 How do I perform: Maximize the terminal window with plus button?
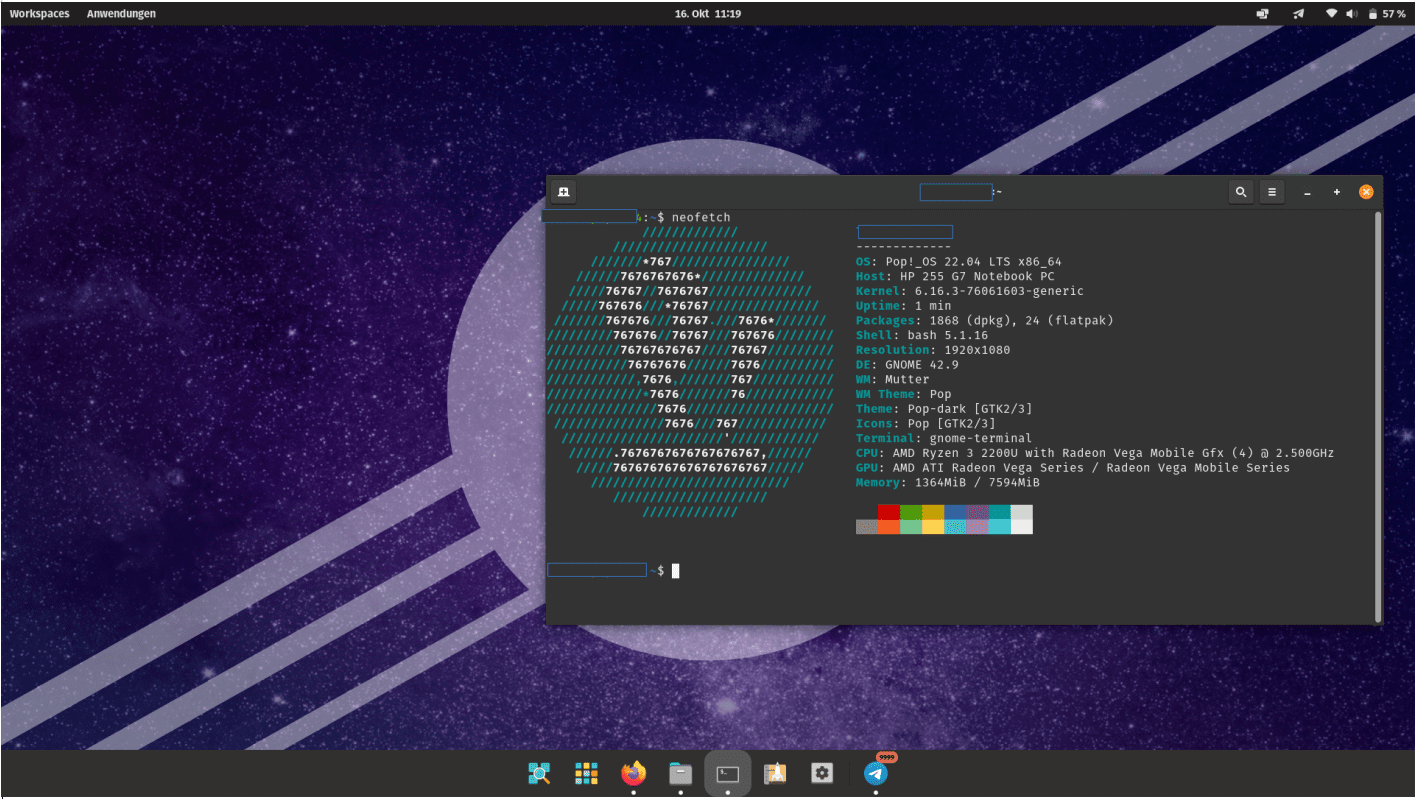(1336, 192)
